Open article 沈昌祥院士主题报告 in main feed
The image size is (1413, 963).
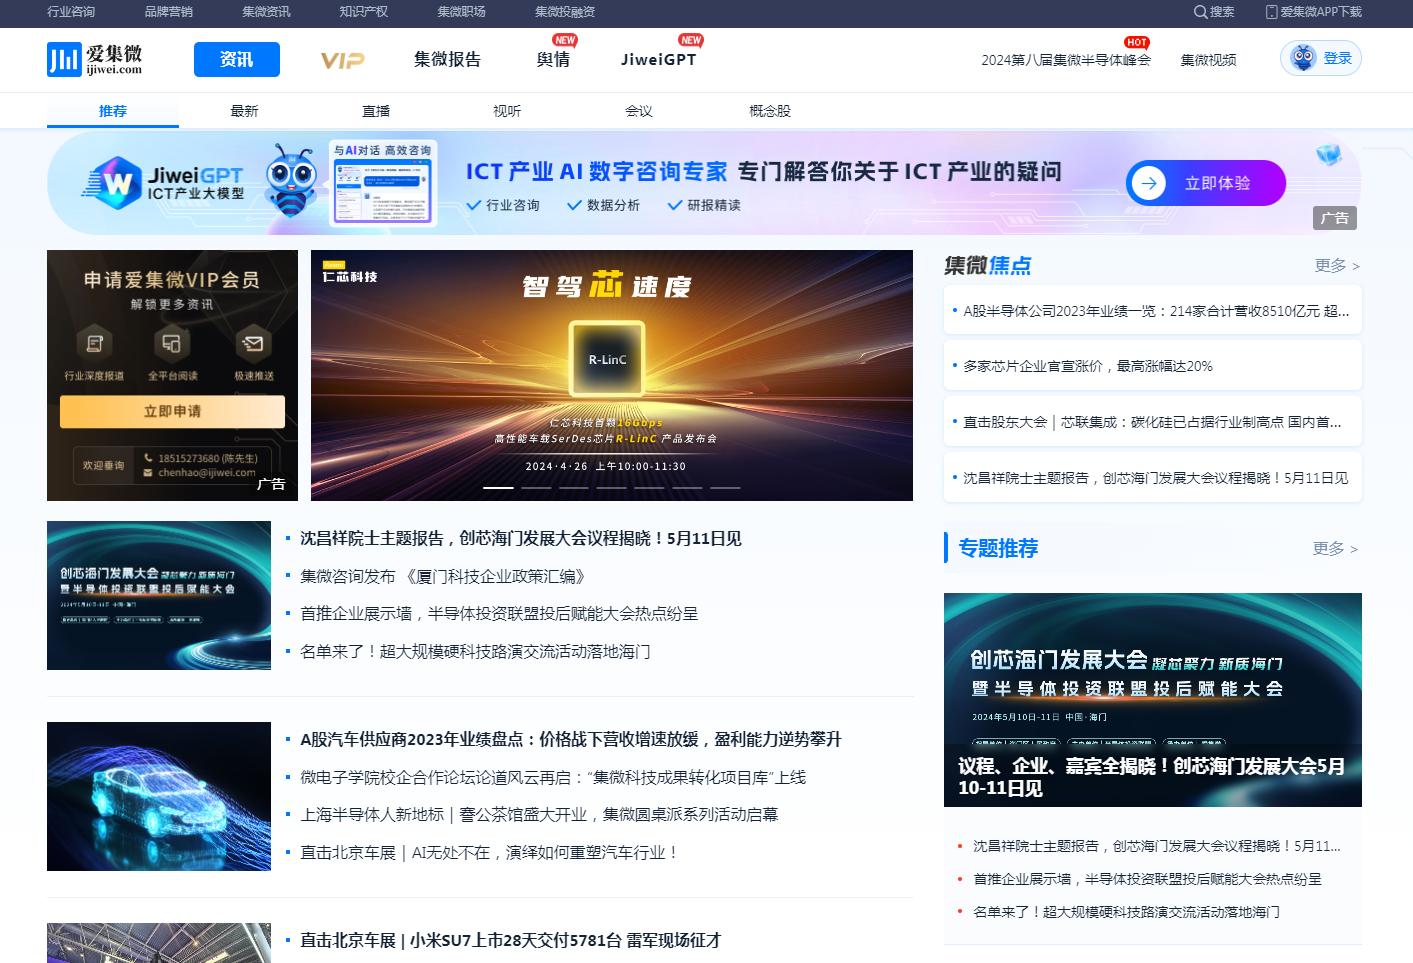[x=521, y=538]
